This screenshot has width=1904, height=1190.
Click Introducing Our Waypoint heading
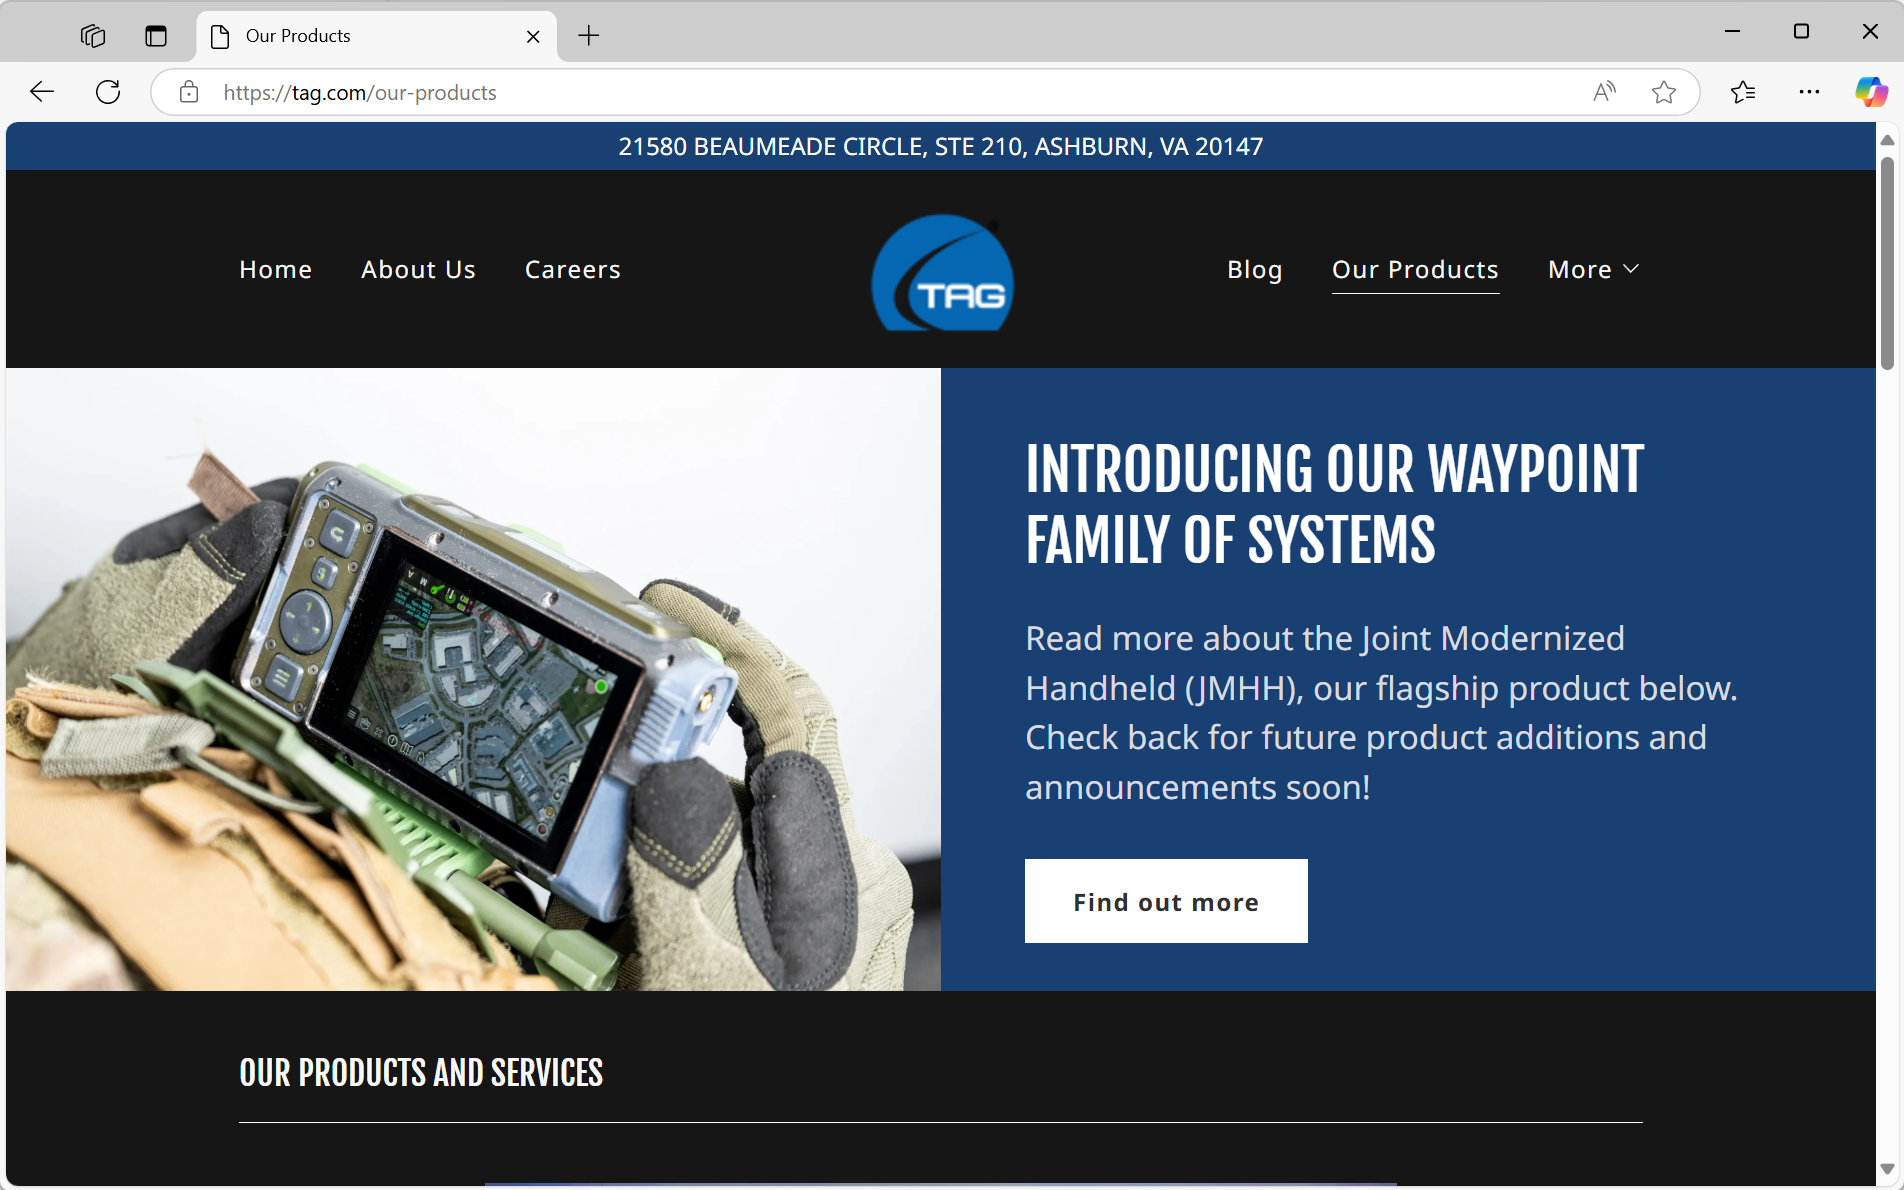[1334, 505]
